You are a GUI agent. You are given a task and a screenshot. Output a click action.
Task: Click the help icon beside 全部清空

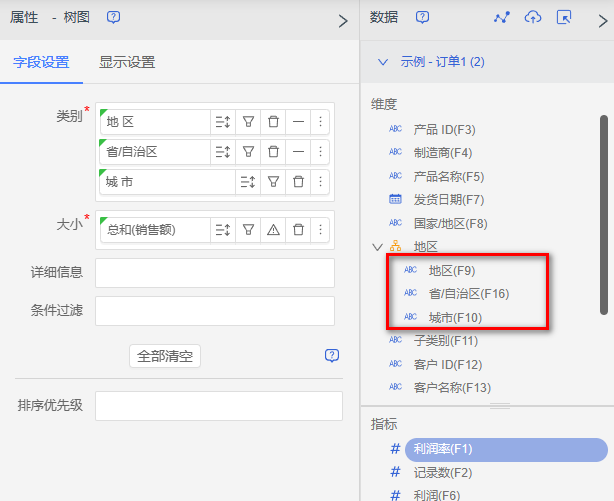point(332,356)
